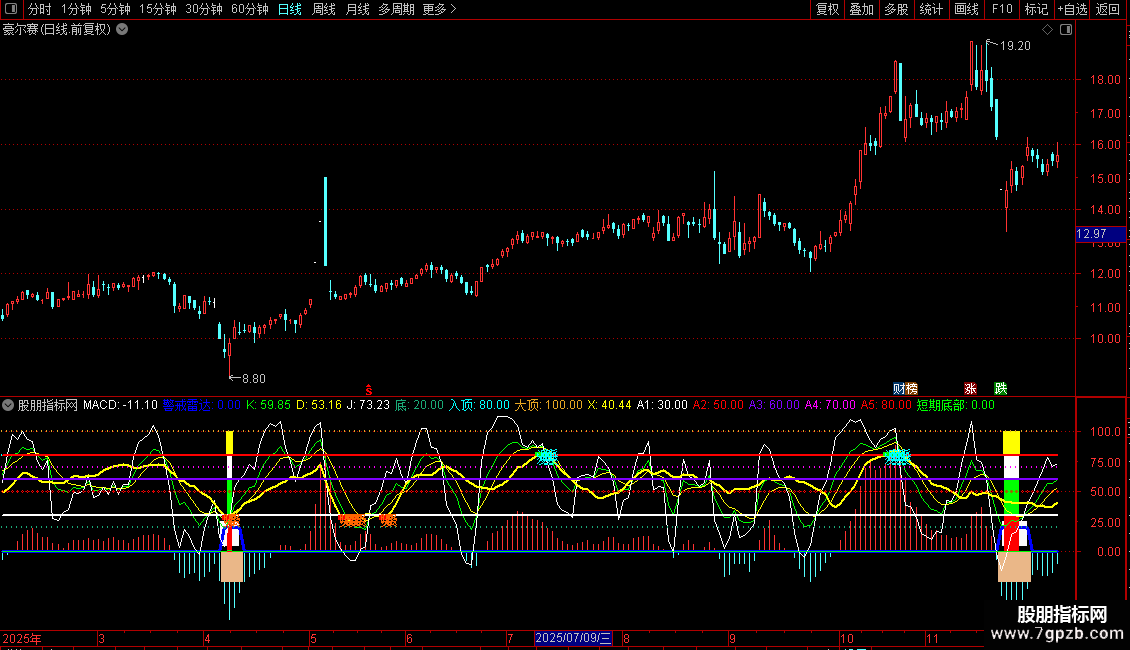Click the red 涨 marker icon
Viewport: 1130px width, 650px height.
970,388
